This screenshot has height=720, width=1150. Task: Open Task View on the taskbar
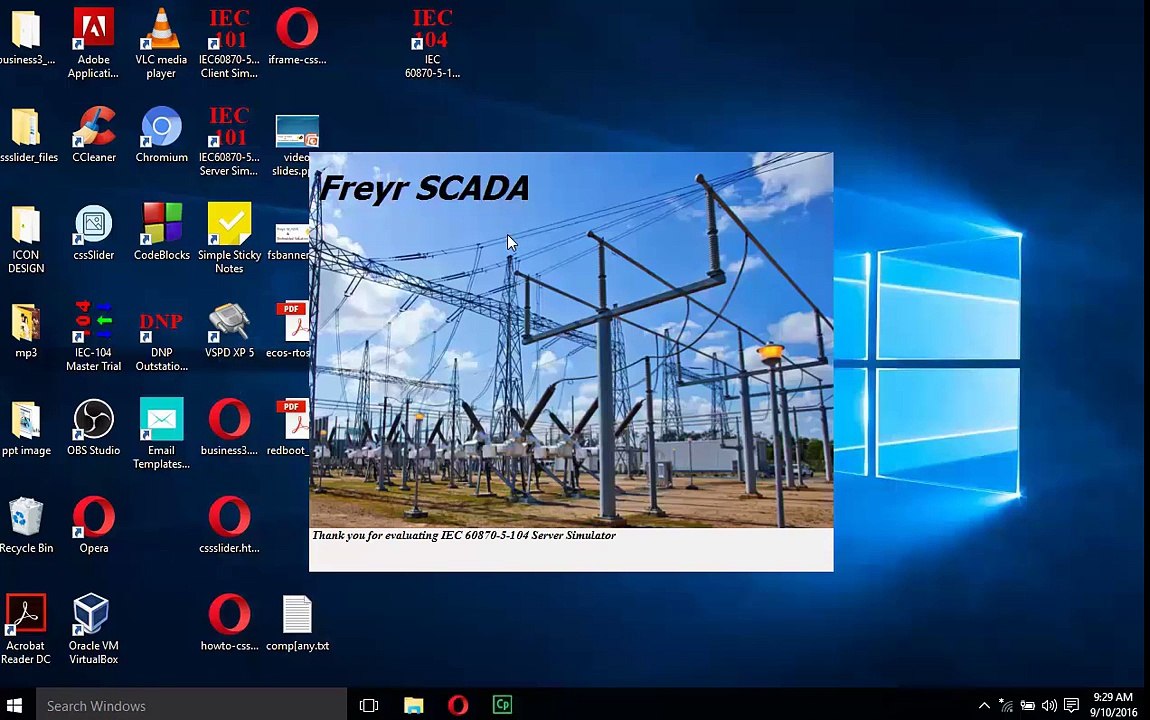[369, 705]
